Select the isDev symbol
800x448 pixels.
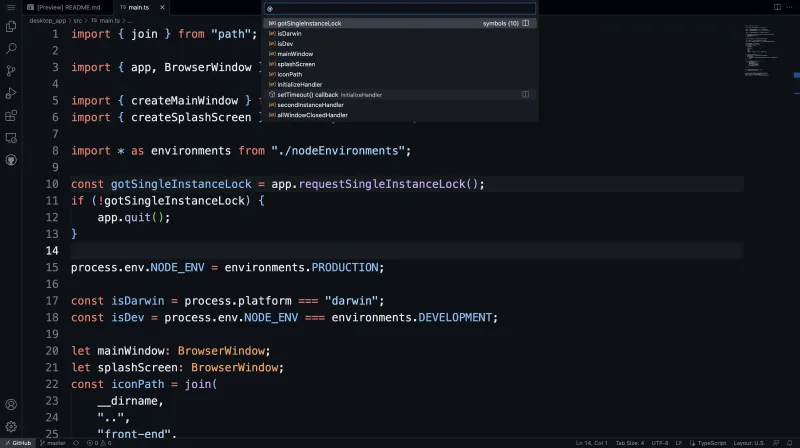tap(400, 43)
